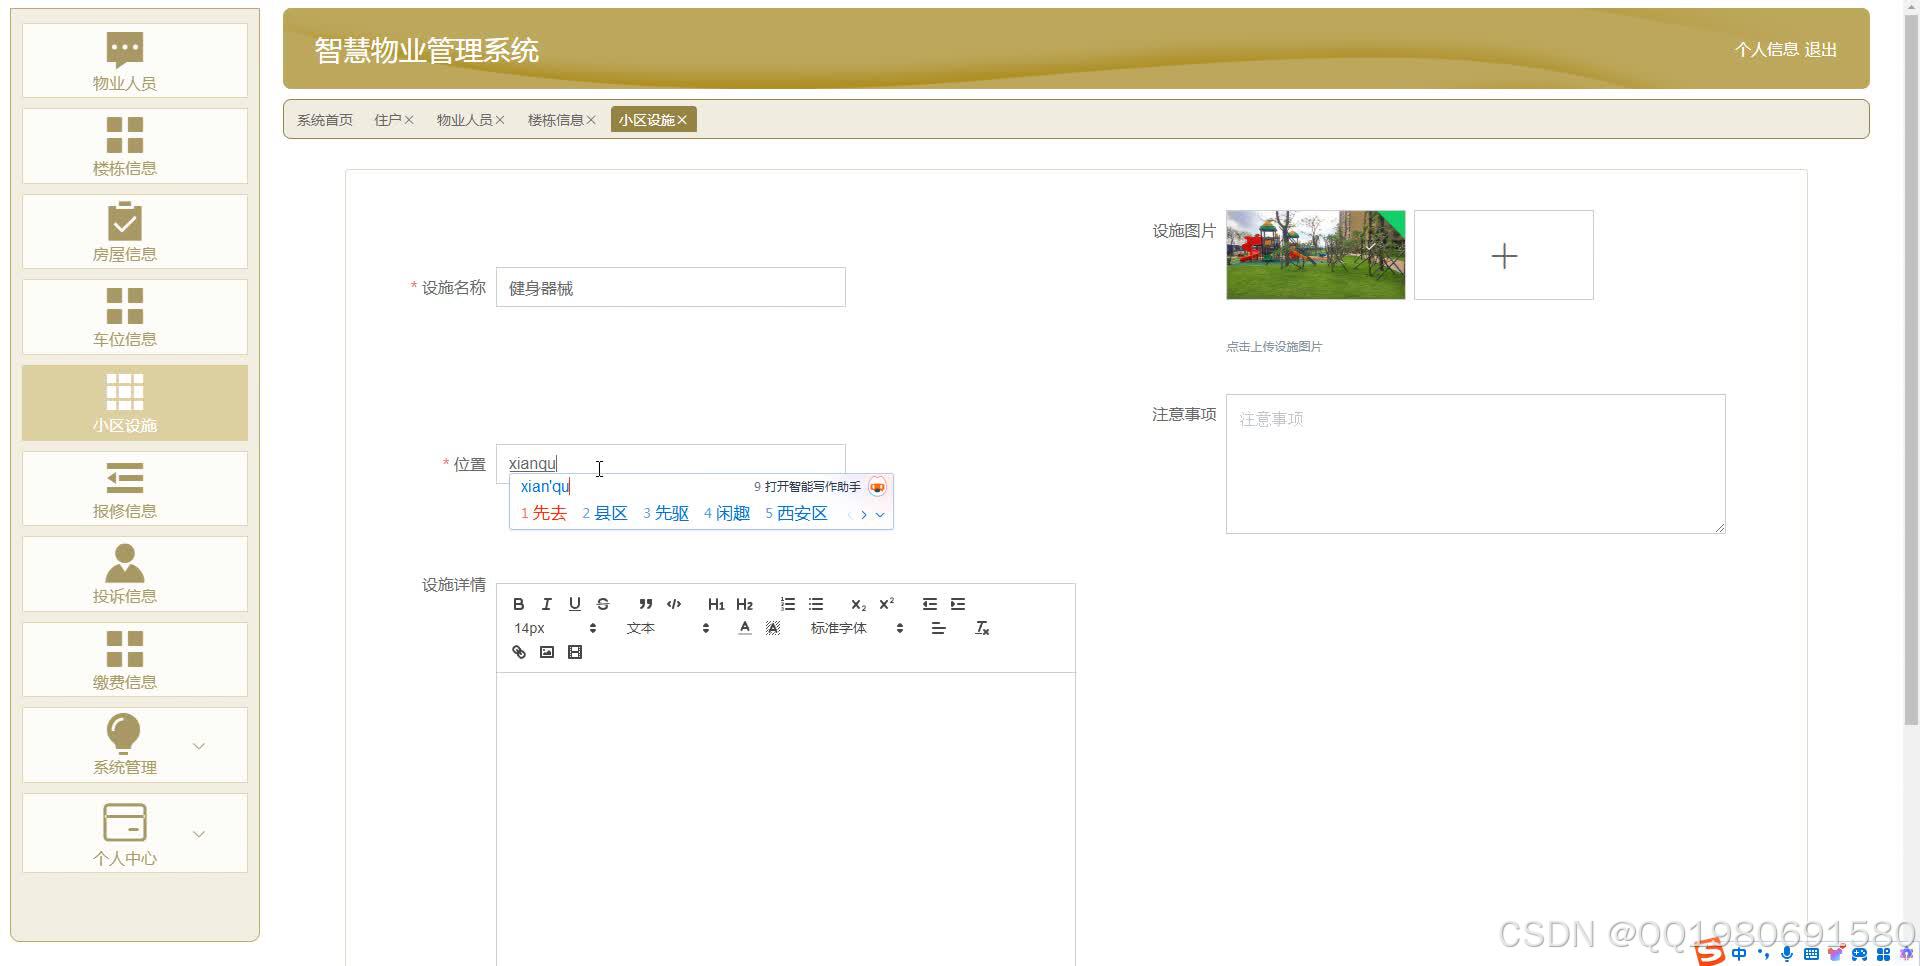The image size is (1920, 966).
Task: Apply superscript formatting
Action: 886,604
